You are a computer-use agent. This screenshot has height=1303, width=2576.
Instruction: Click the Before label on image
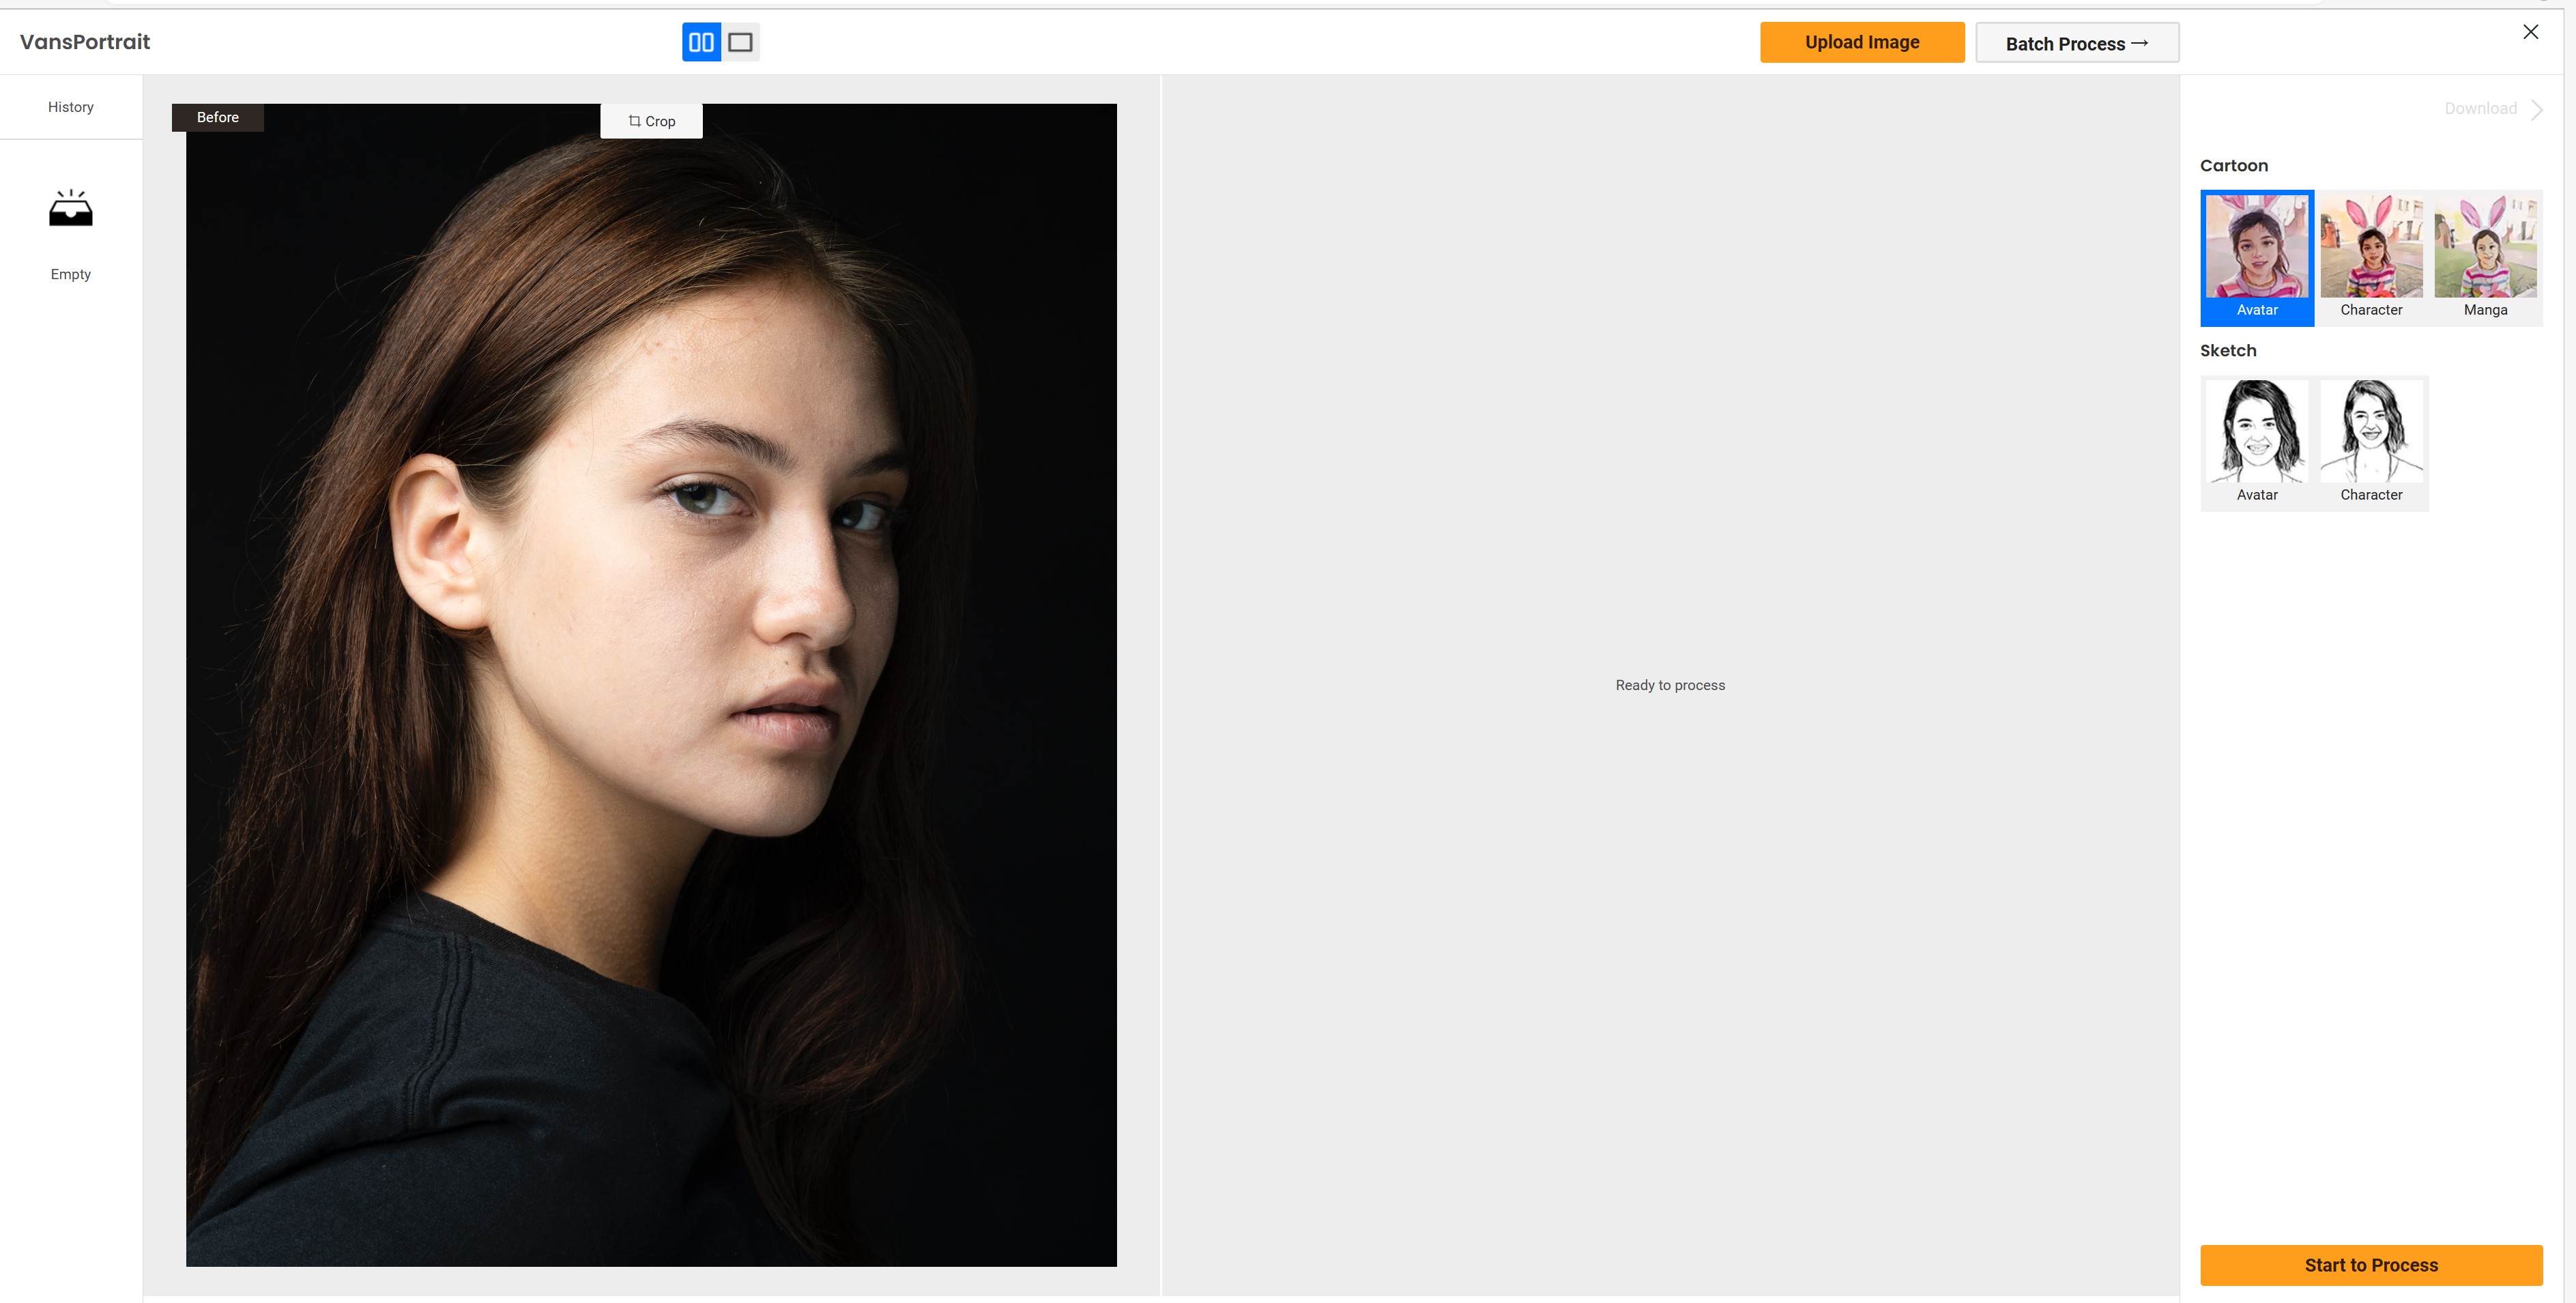(218, 117)
